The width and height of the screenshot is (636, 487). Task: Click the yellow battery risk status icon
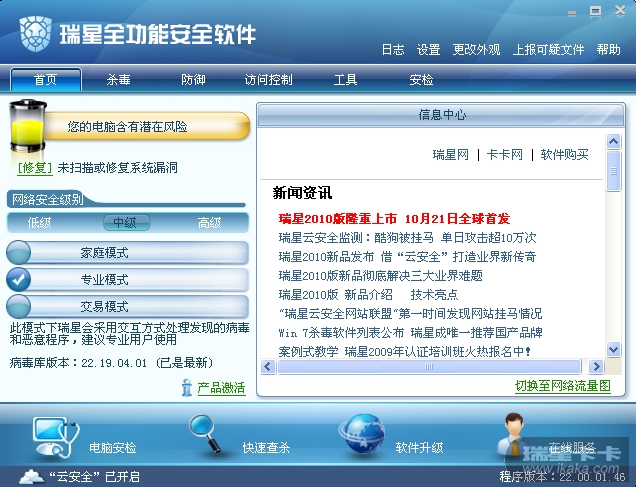pyautogui.click(x=27, y=127)
